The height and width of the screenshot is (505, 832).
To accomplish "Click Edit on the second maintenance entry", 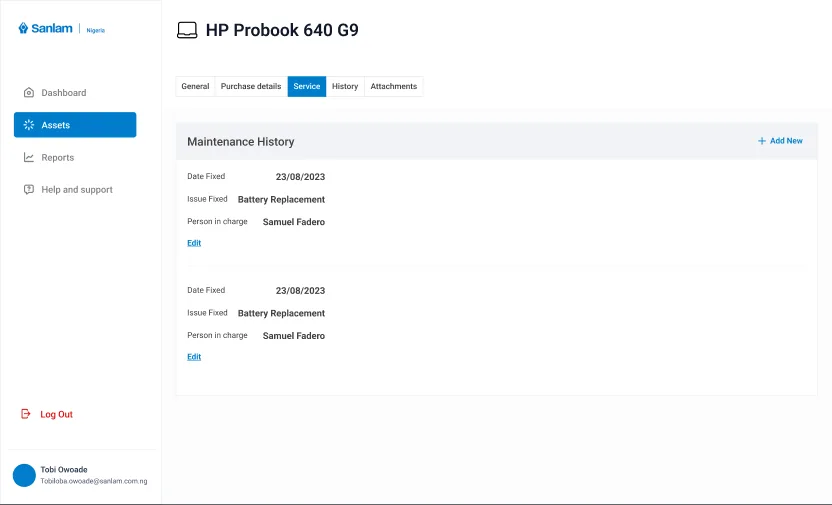I will pos(194,357).
